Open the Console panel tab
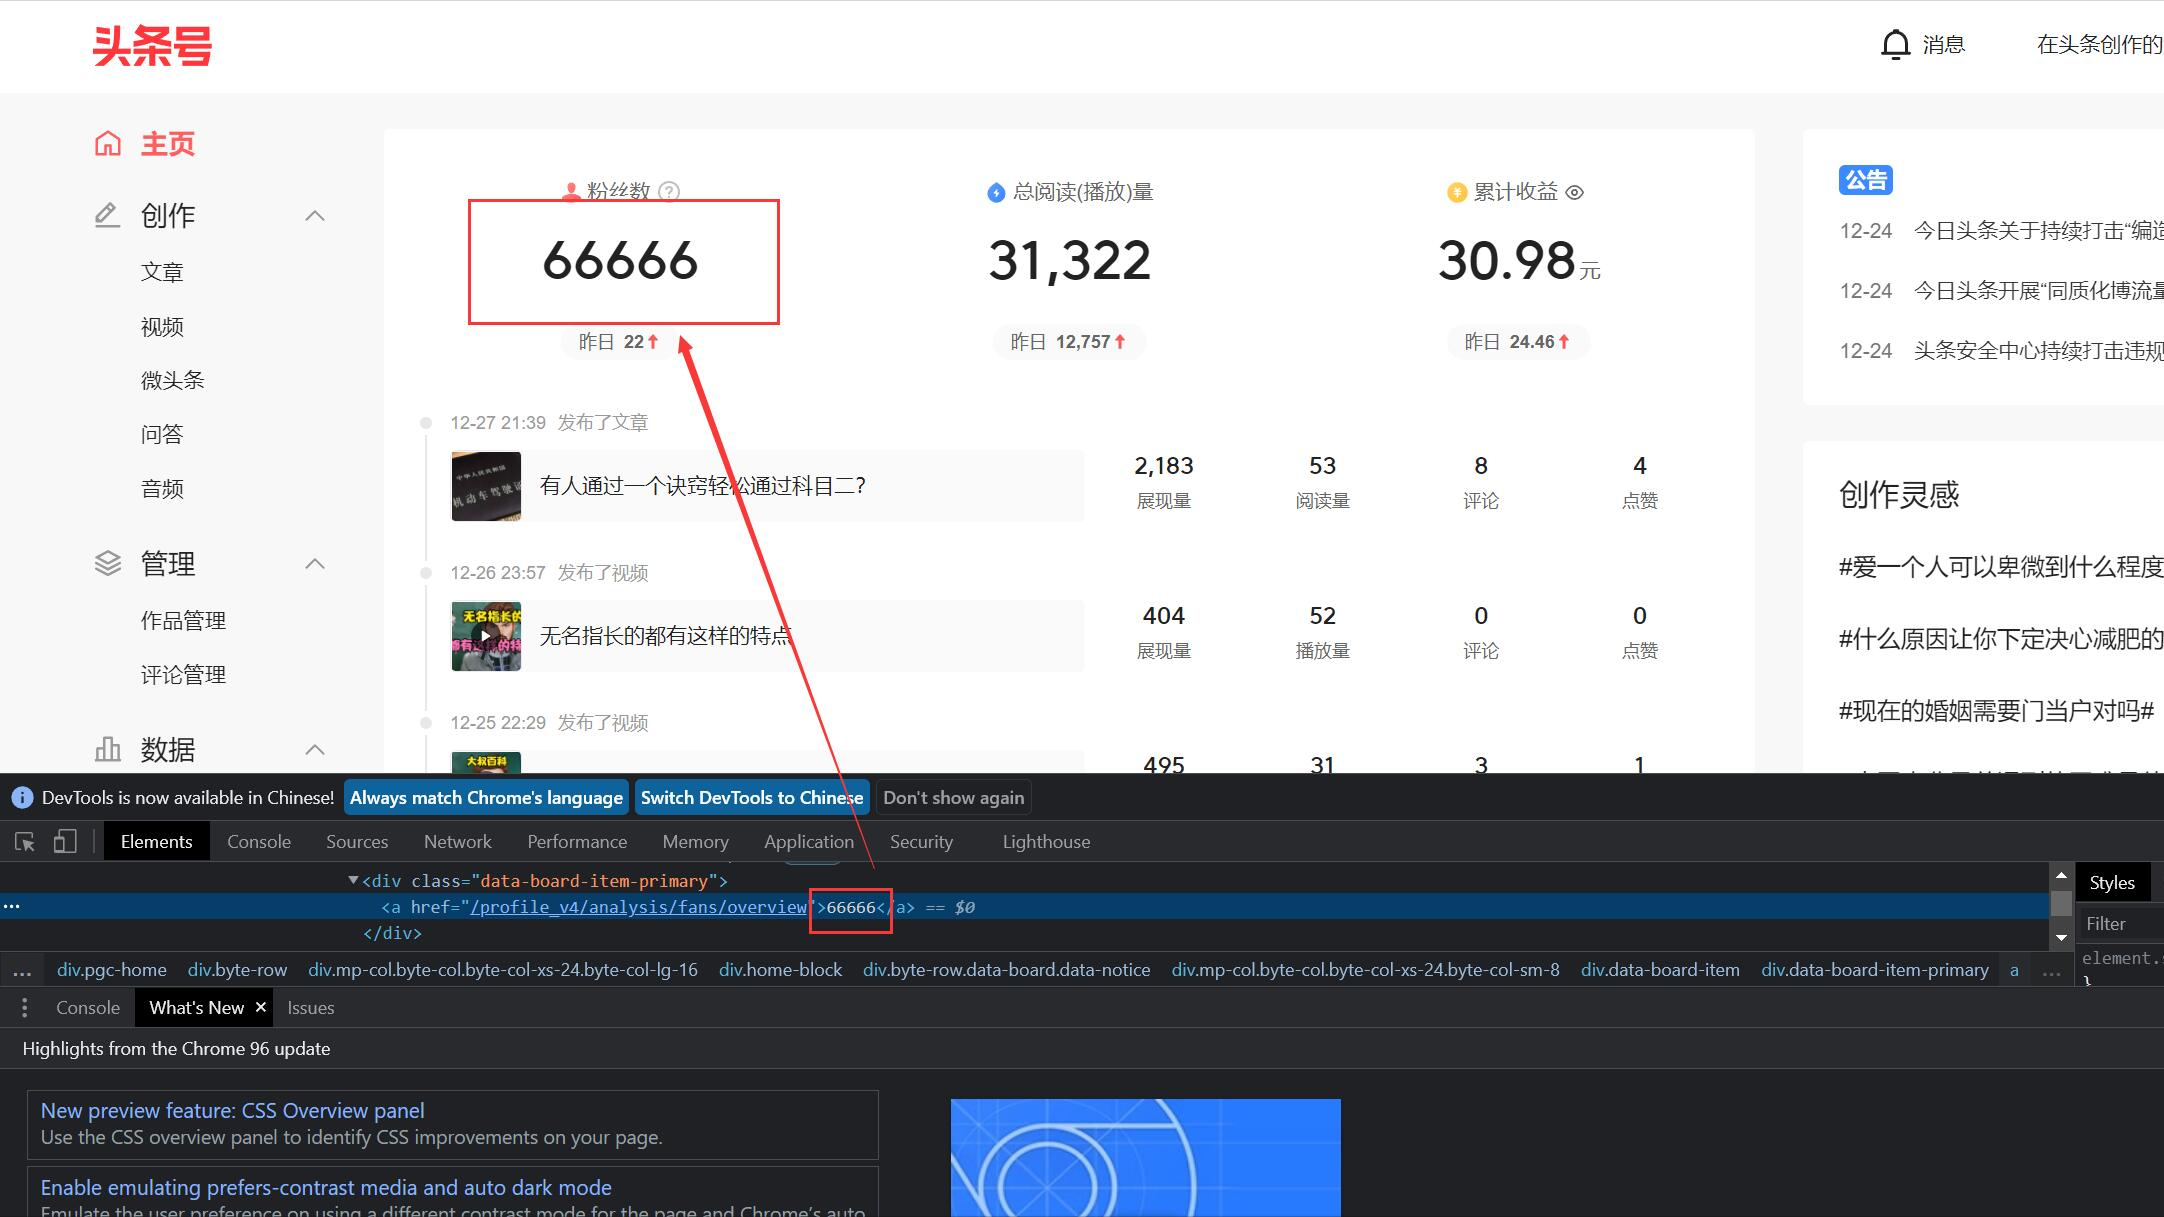2164x1217 pixels. pyautogui.click(x=258, y=842)
